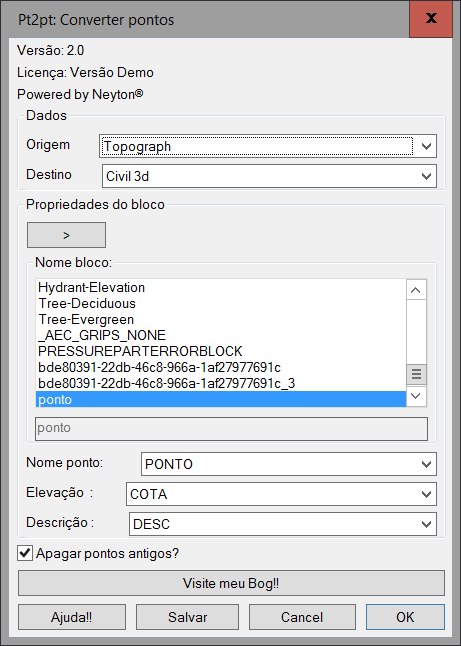Image resolution: width=461 pixels, height=646 pixels.
Task: Click the Salvar button
Action: coord(187,617)
